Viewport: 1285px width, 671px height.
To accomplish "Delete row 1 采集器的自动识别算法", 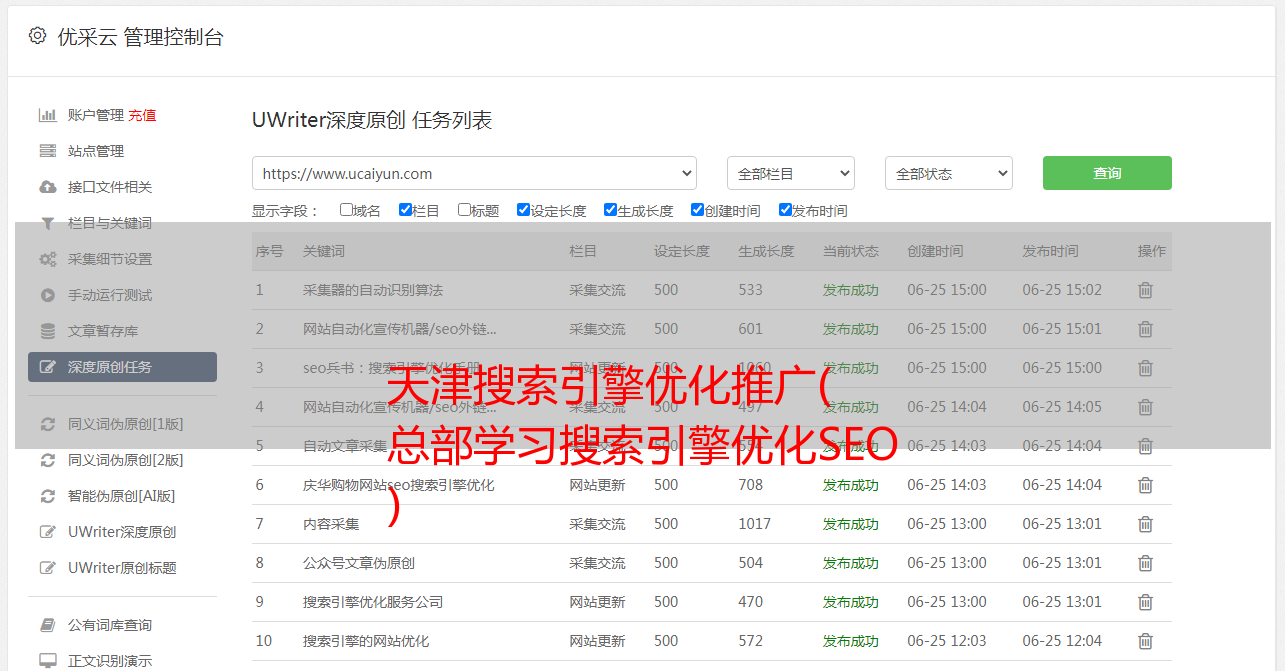I will coord(1145,290).
